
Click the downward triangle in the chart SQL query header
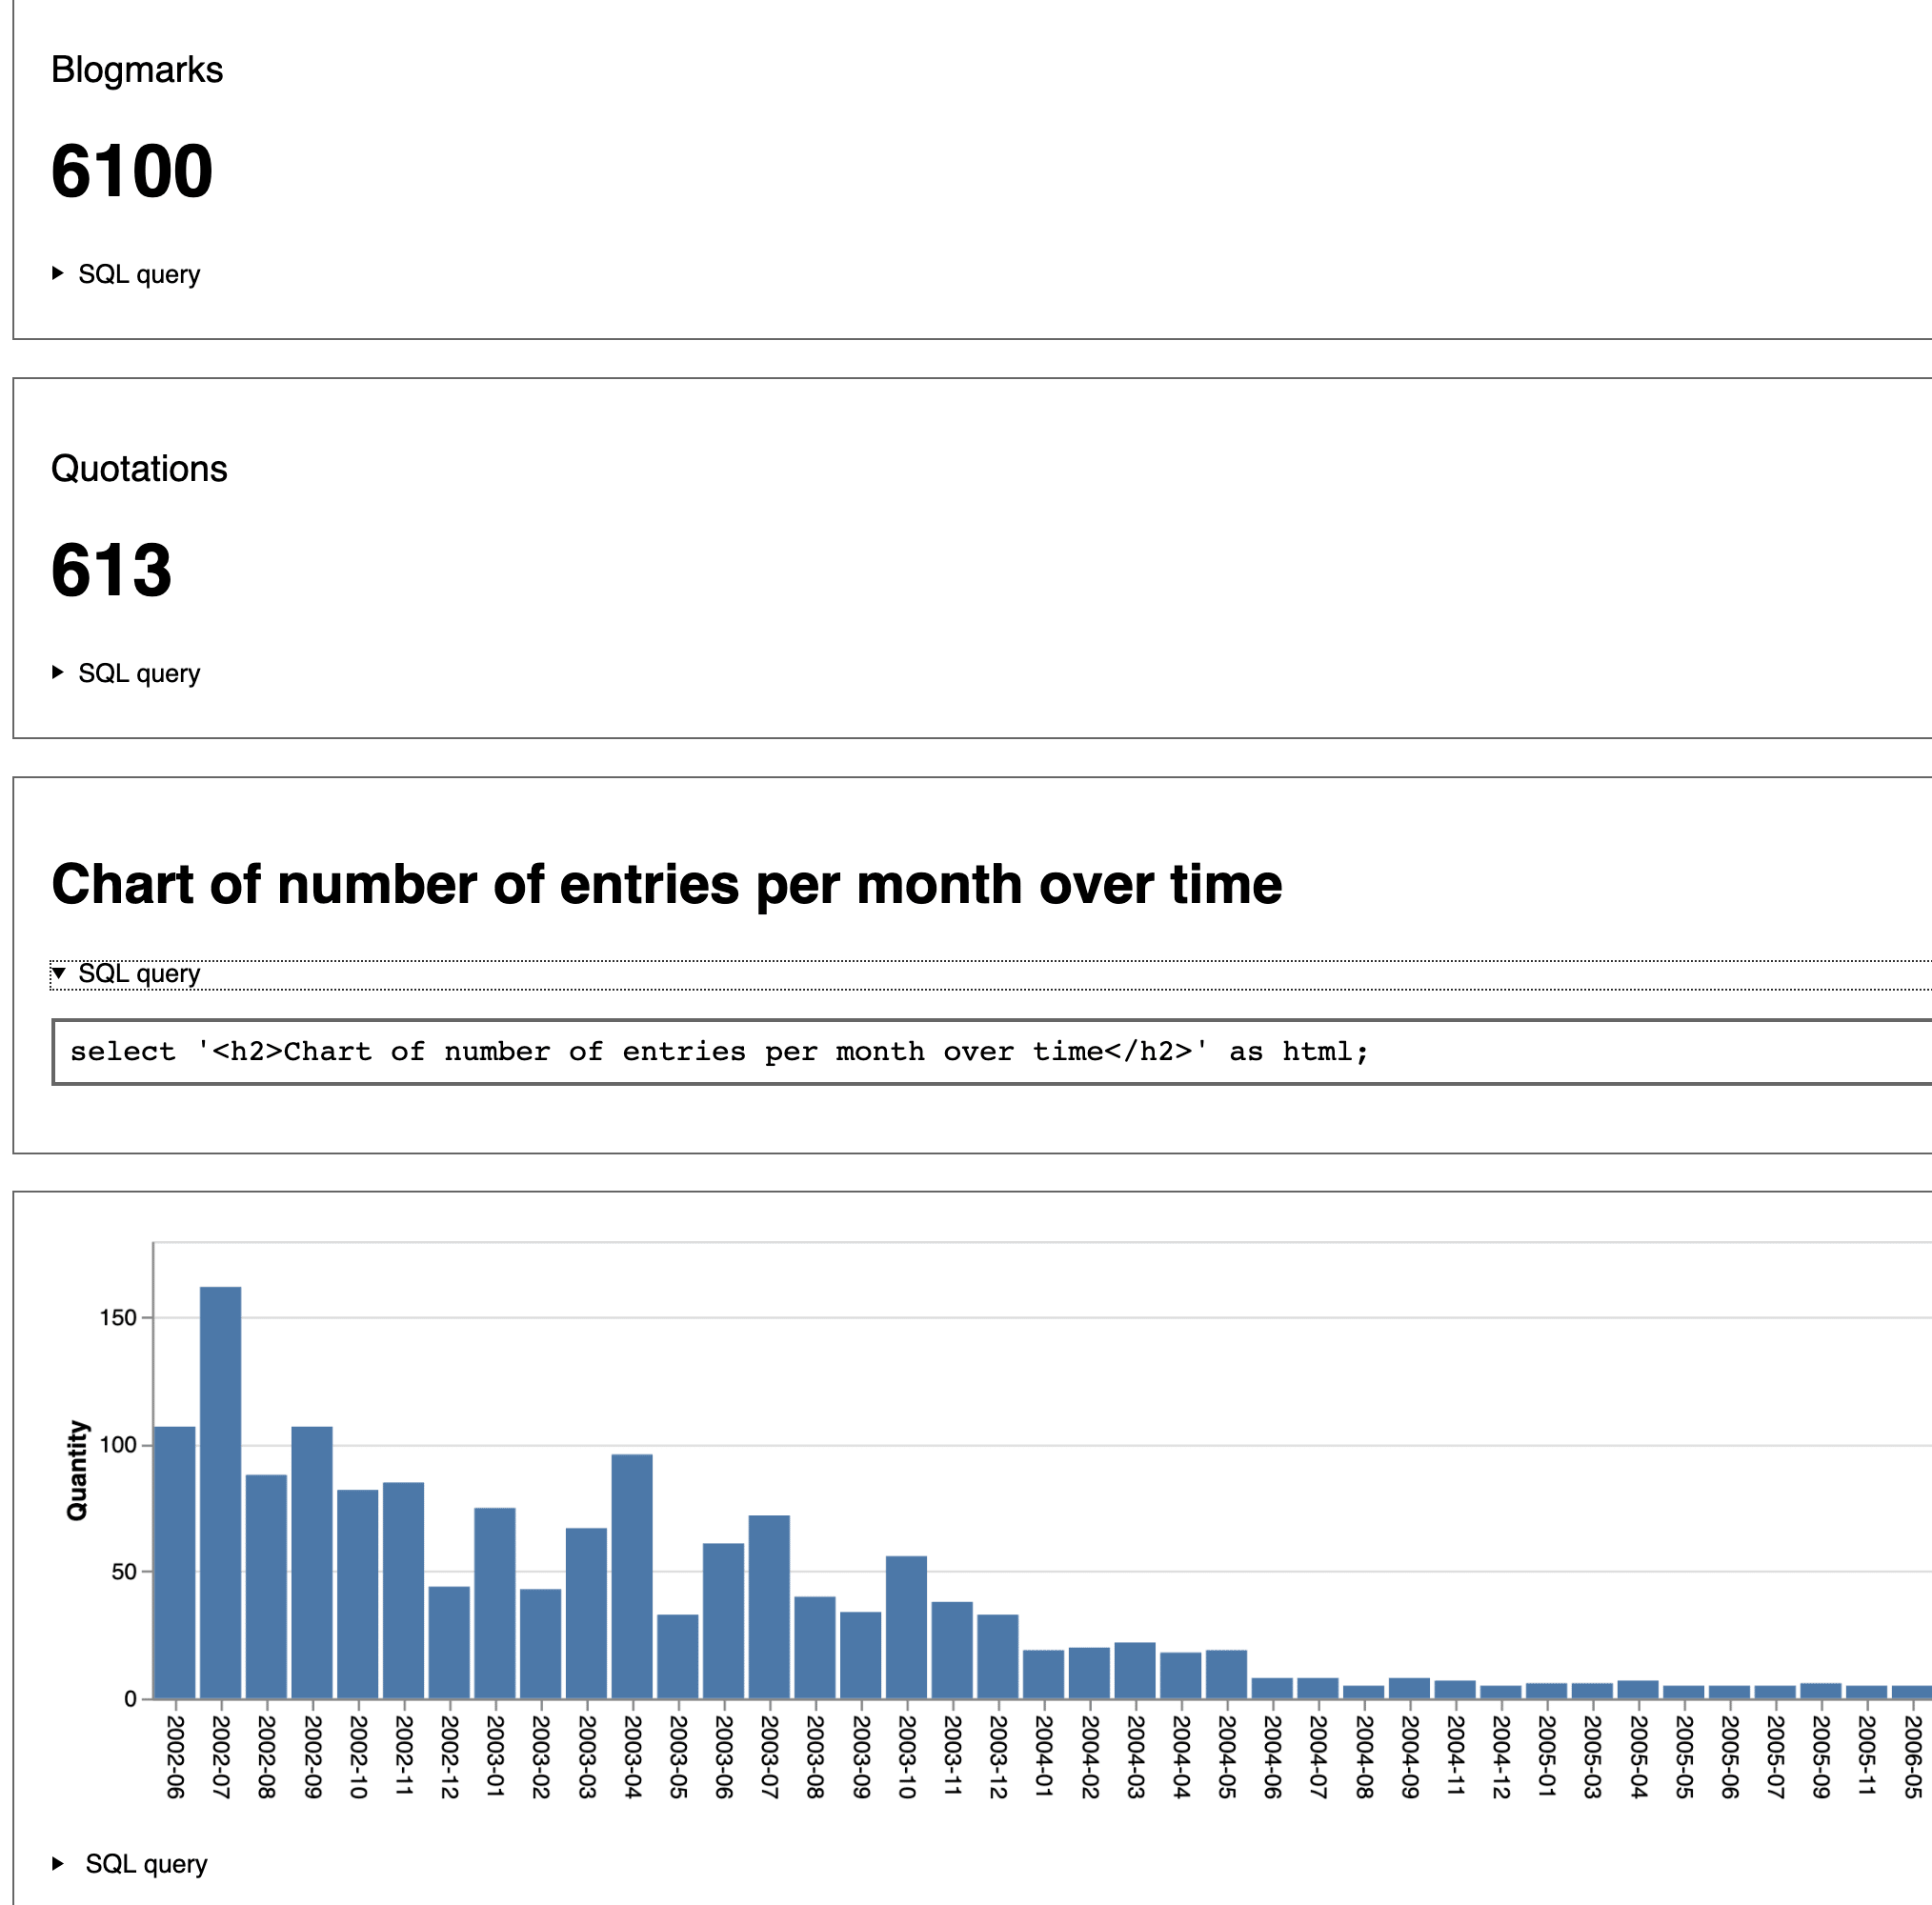[62, 973]
